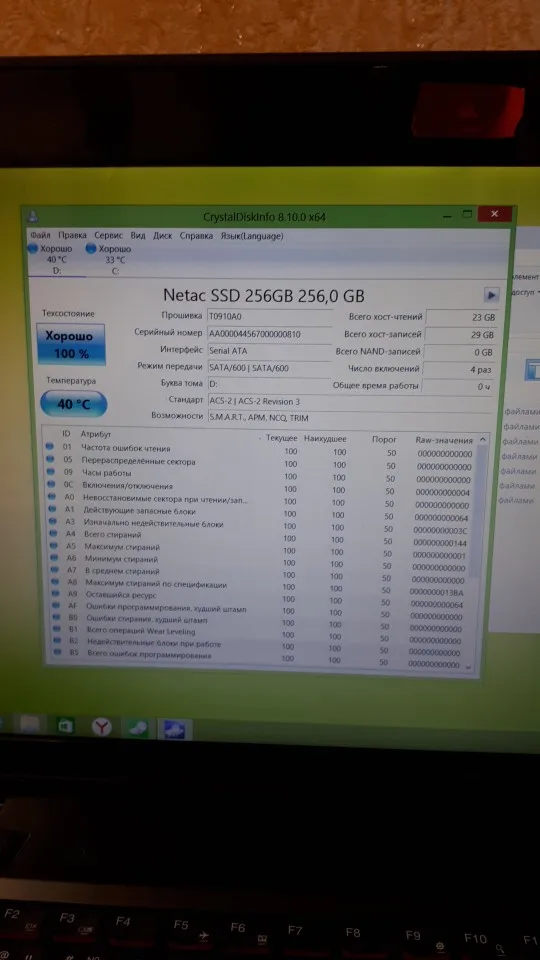The image size is (540, 960).
Task: Click the NAND writes value 0 GB
Action: click(458, 353)
